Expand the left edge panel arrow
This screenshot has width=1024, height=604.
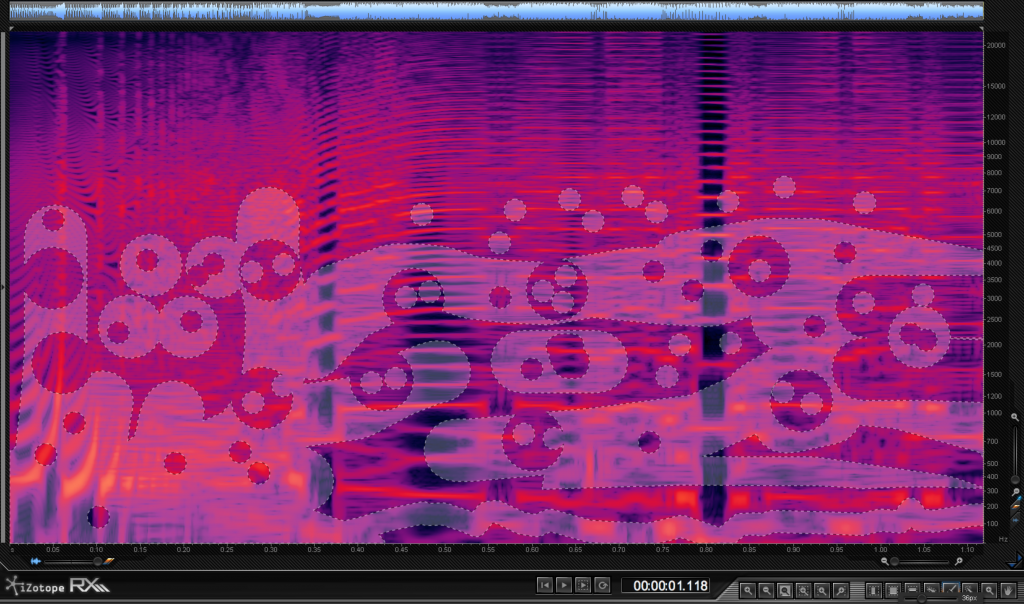coord(4,287)
